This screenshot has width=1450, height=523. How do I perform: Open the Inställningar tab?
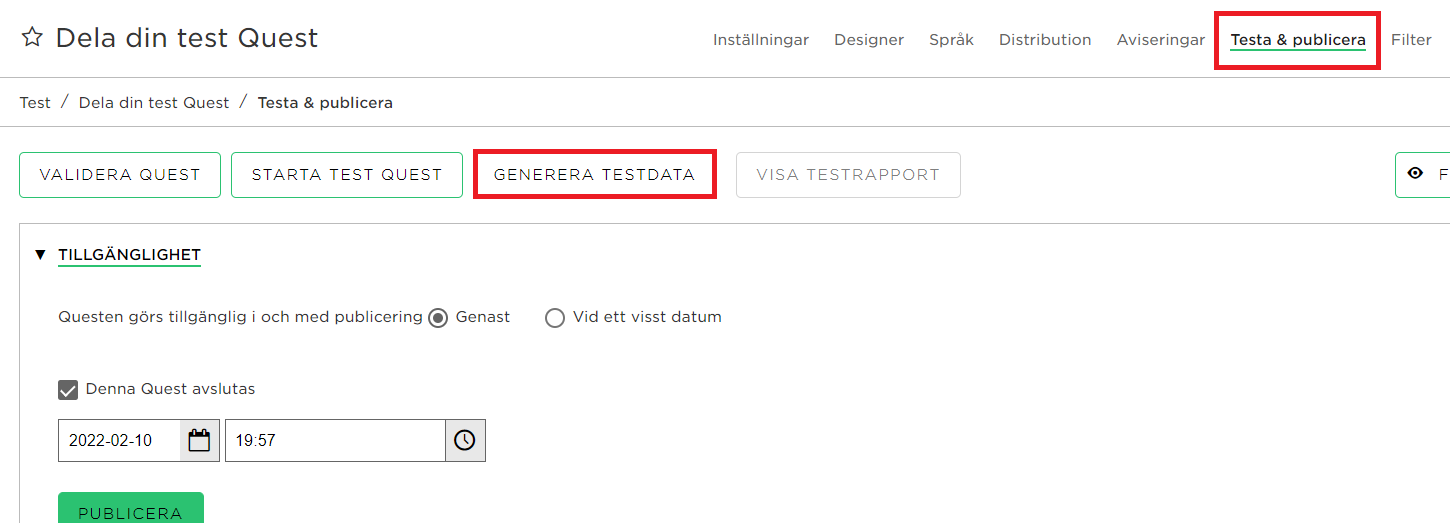point(761,40)
